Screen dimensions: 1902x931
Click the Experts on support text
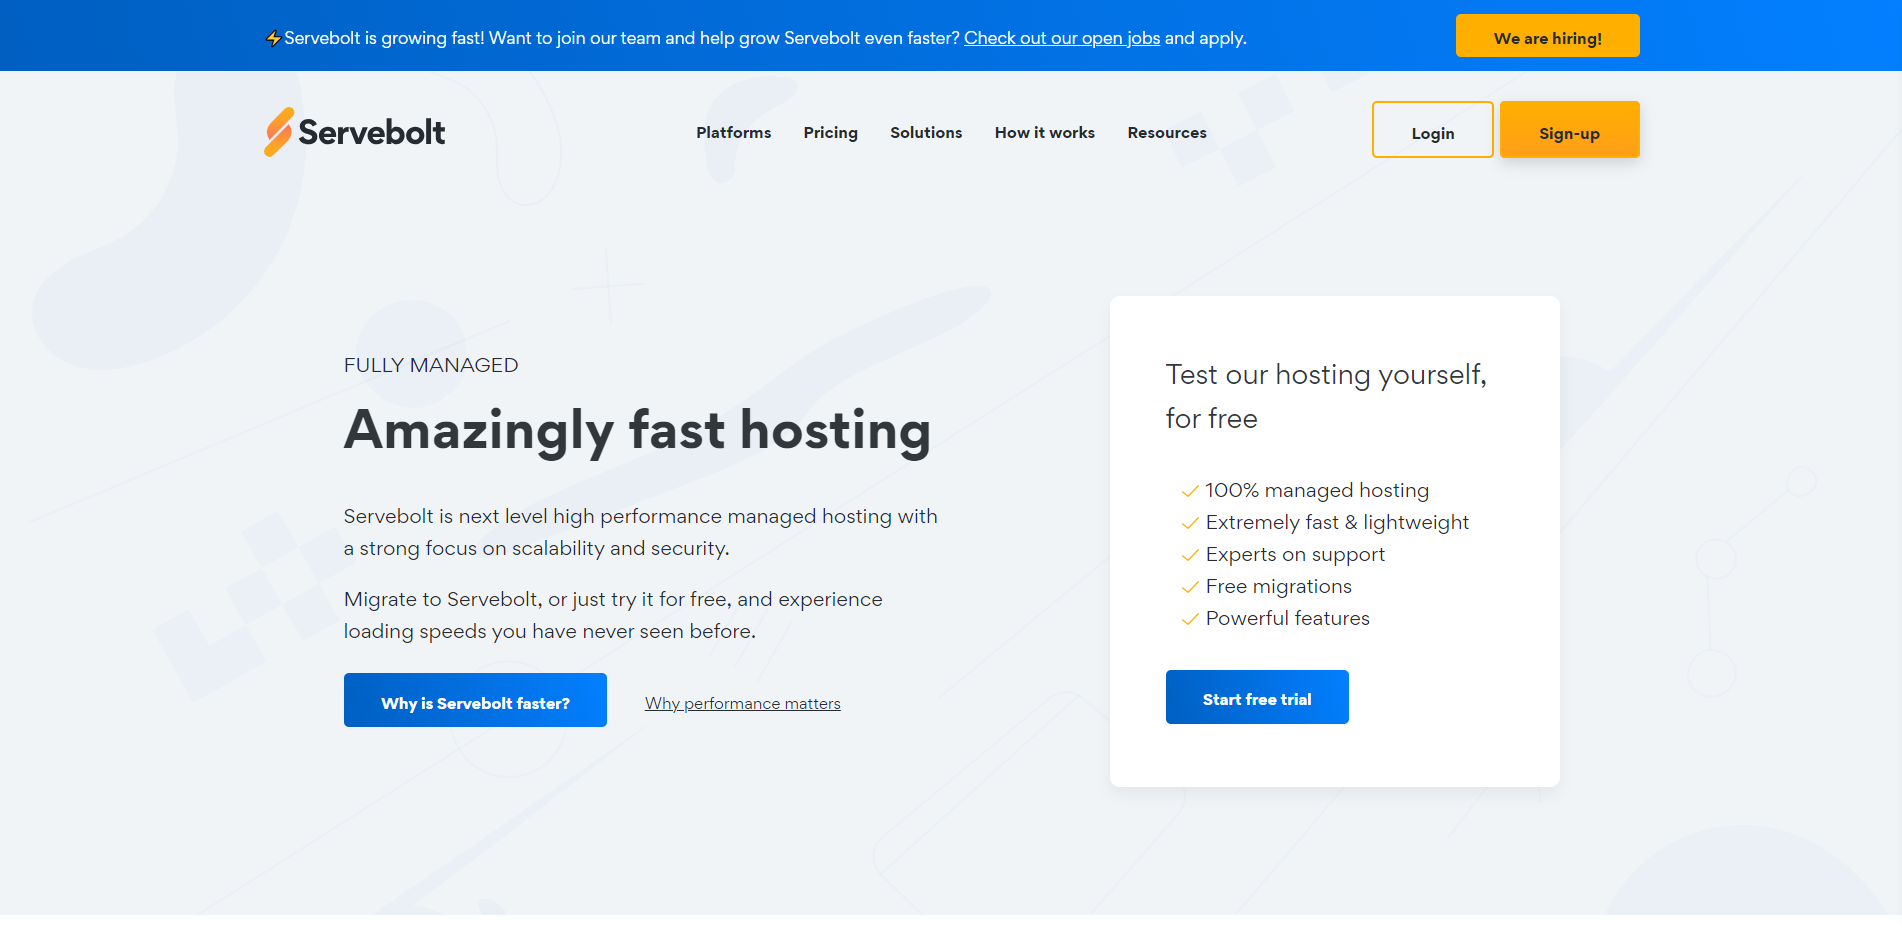1295,554
